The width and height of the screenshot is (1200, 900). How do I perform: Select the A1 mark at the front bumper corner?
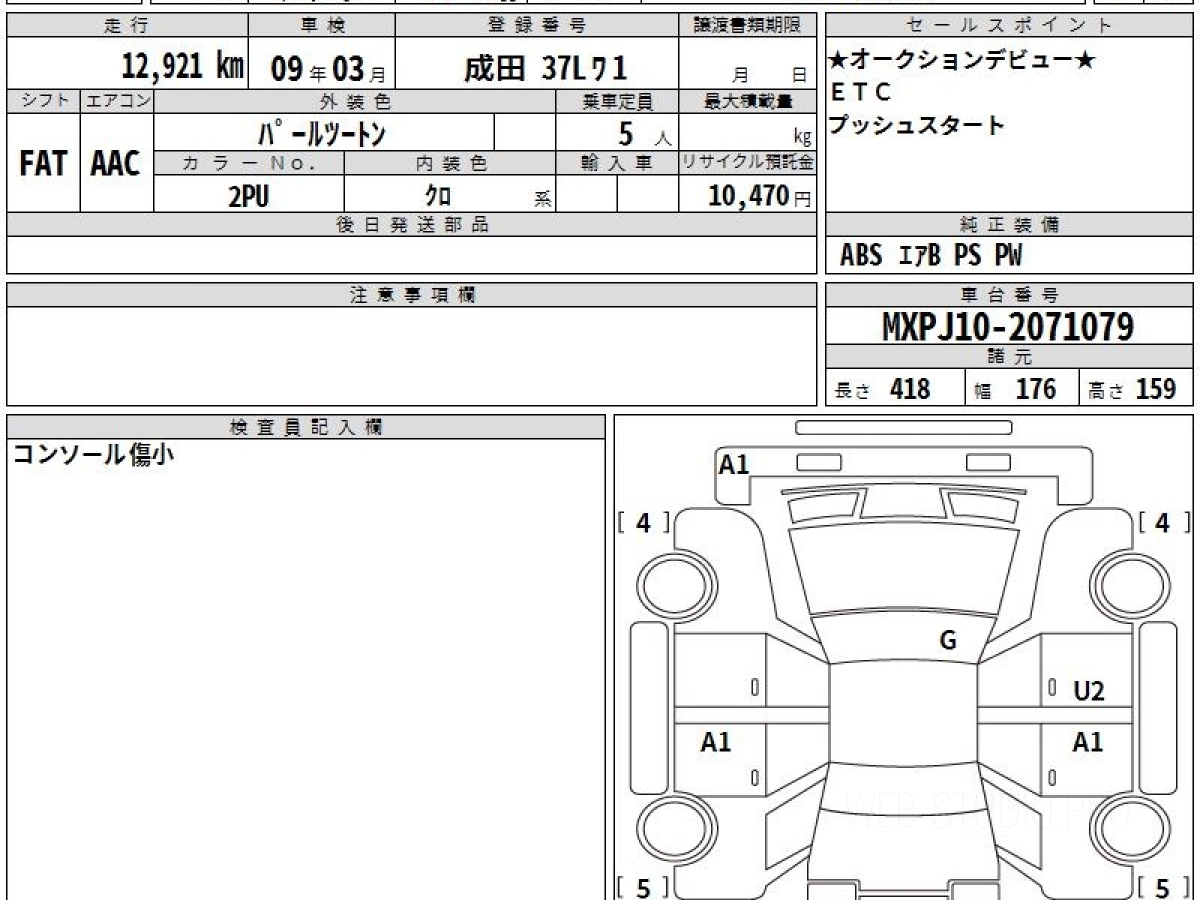(734, 464)
